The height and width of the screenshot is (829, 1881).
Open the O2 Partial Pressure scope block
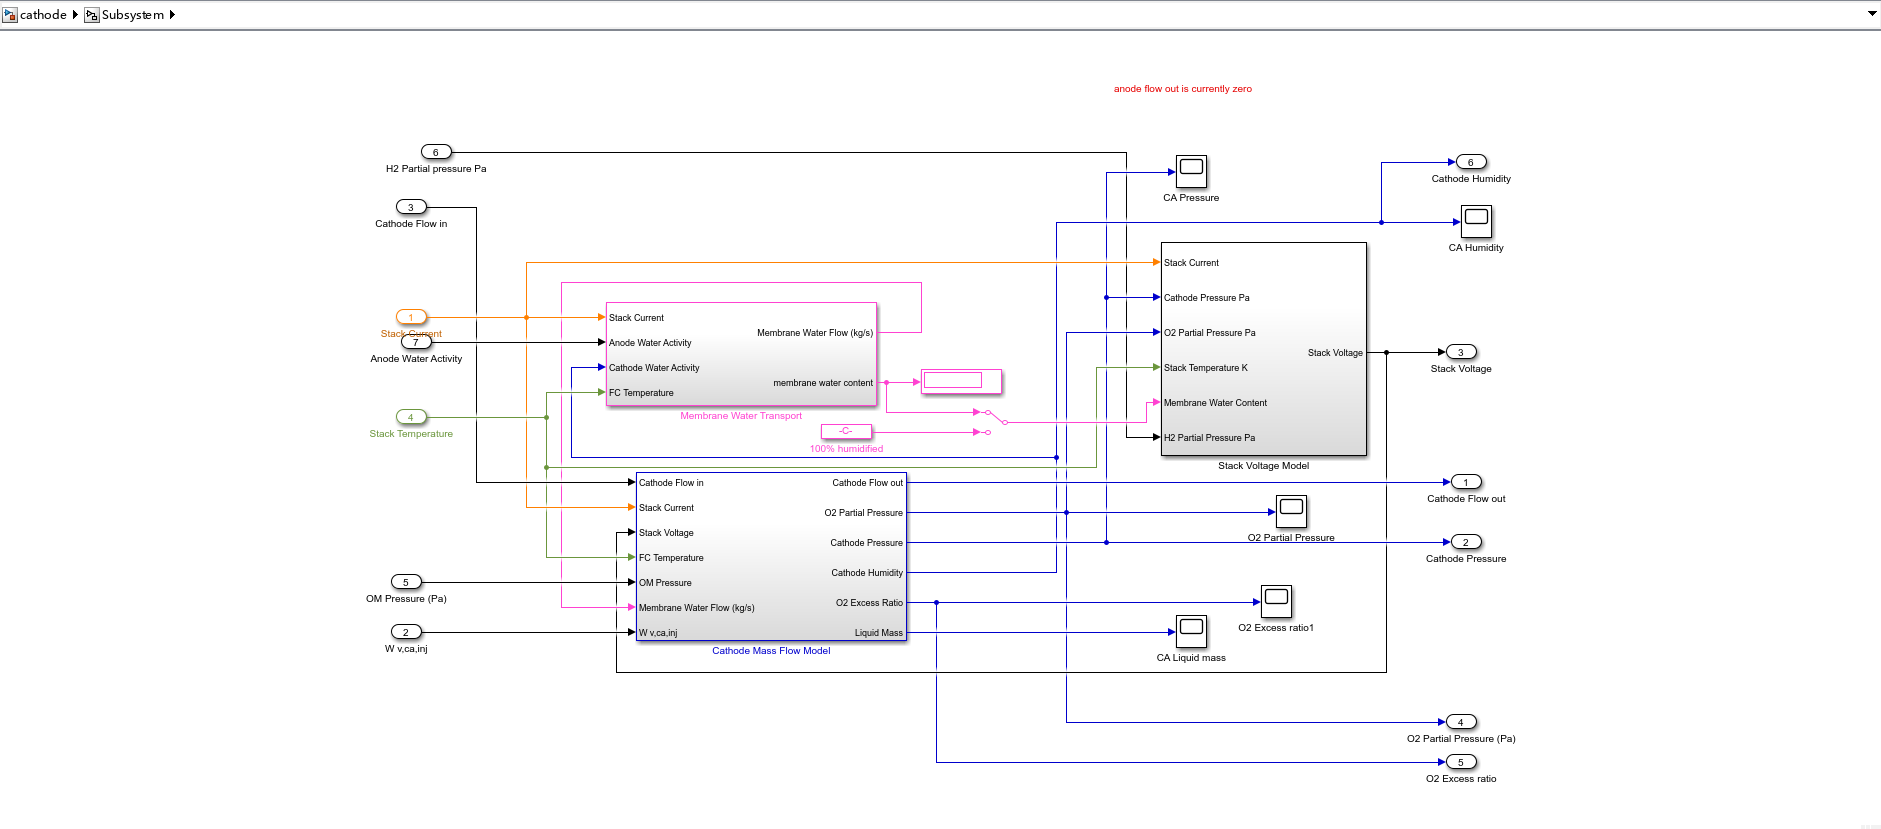(x=1291, y=511)
